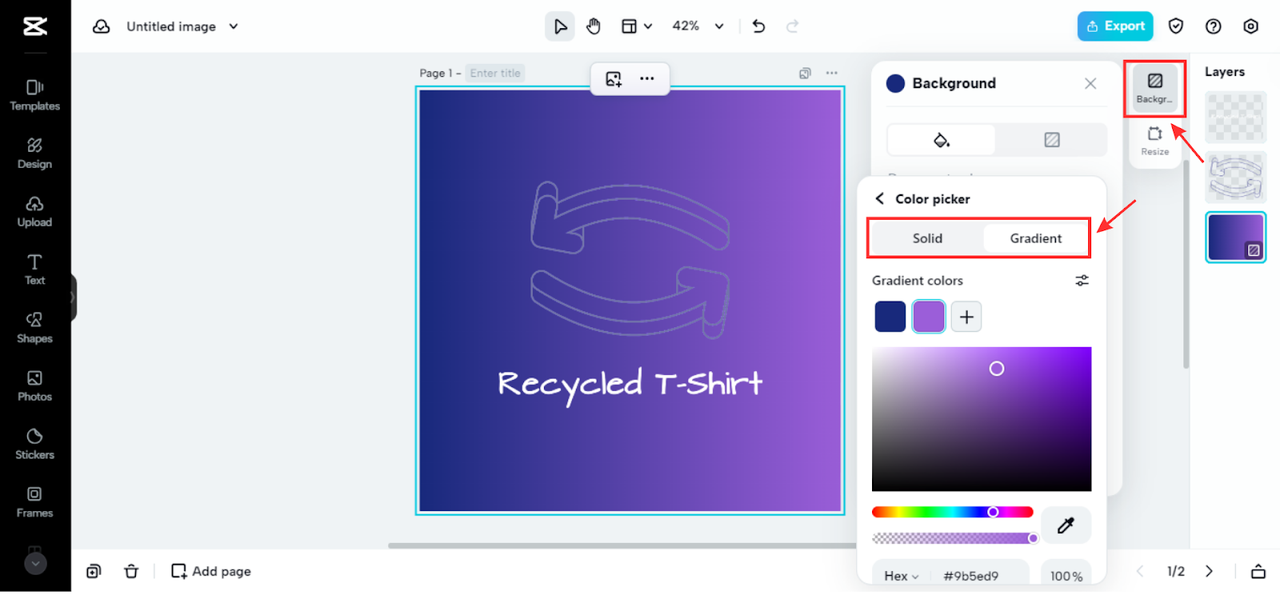Open more options in canvas floating toolbar
This screenshot has width=1280, height=595.
pos(647,79)
